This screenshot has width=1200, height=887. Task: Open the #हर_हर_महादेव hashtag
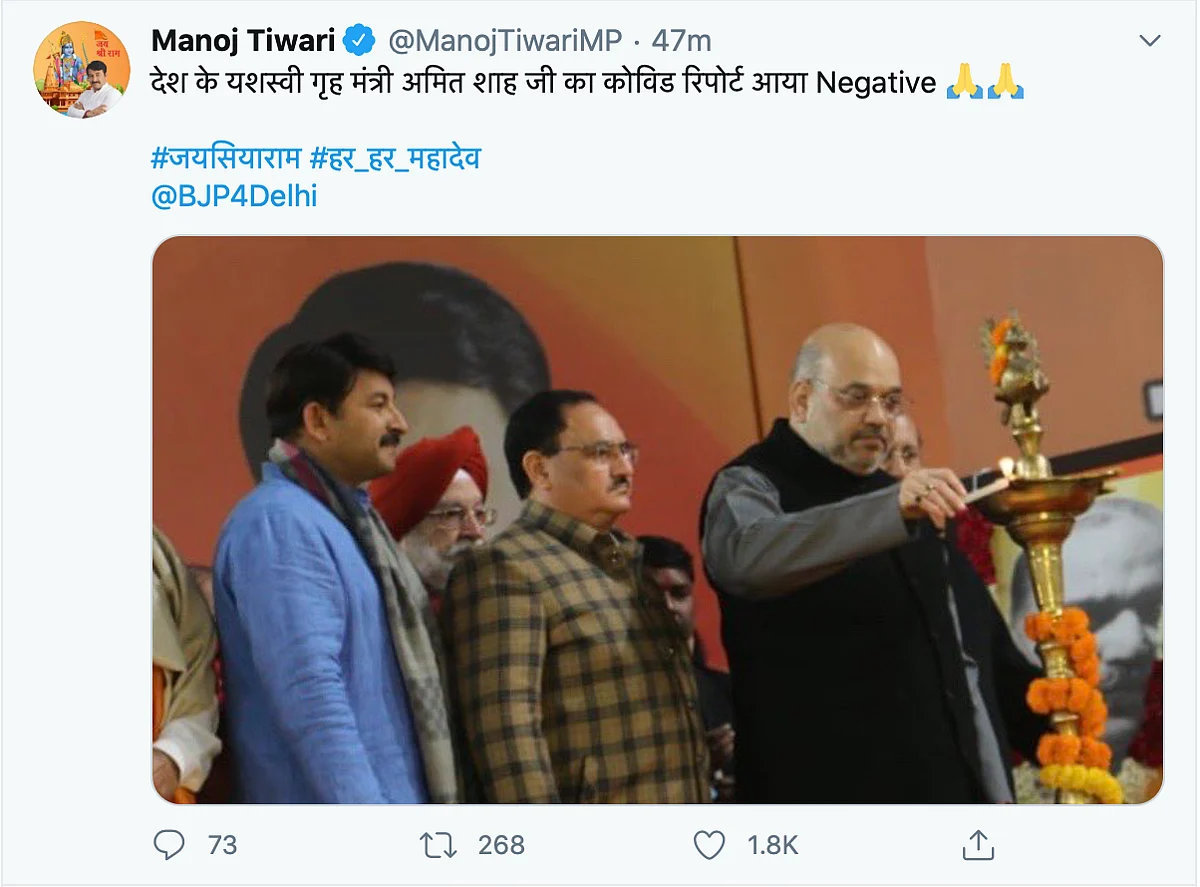pos(395,157)
